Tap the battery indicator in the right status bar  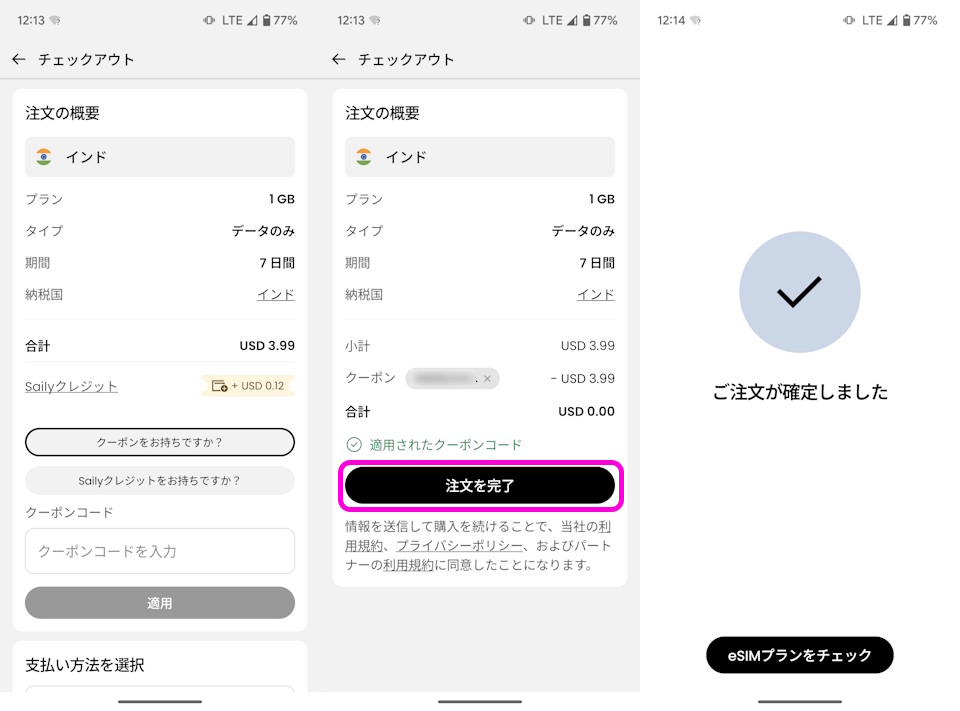click(906, 20)
